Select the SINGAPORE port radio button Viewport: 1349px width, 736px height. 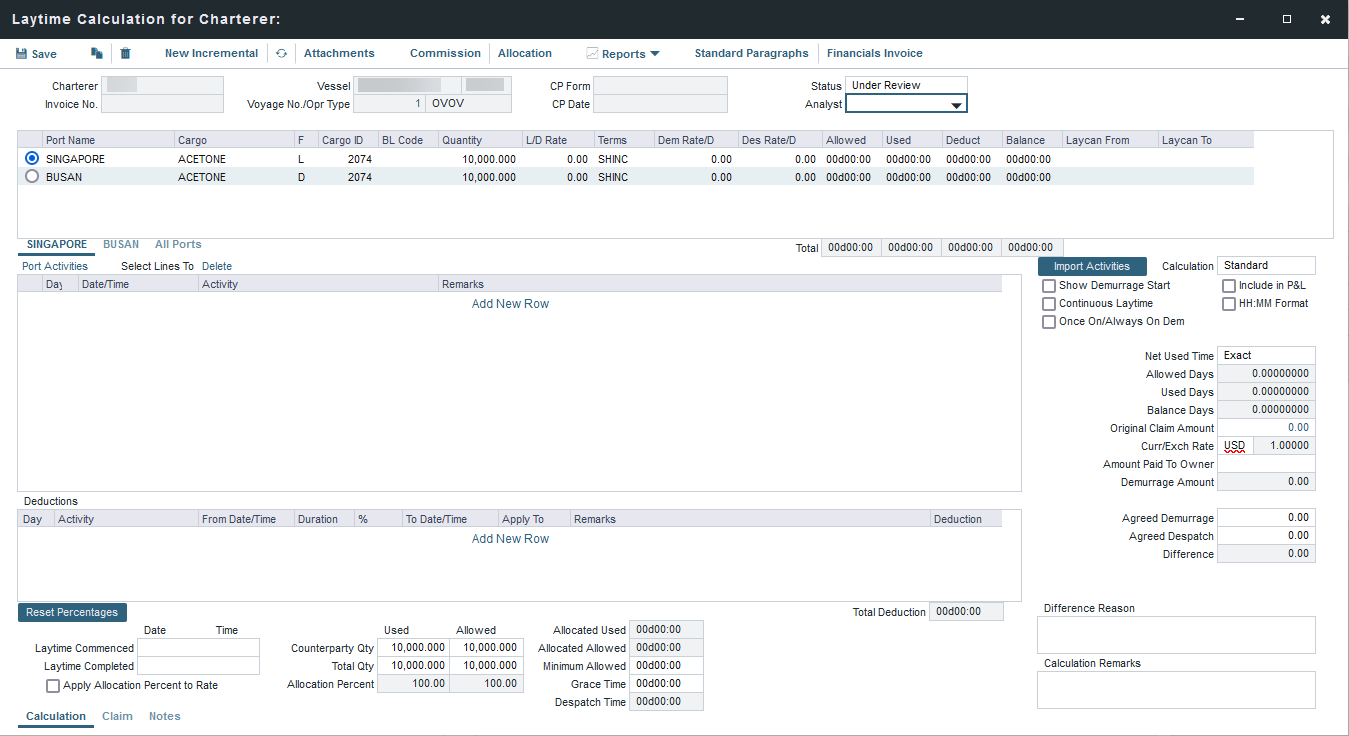click(x=32, y=159)
